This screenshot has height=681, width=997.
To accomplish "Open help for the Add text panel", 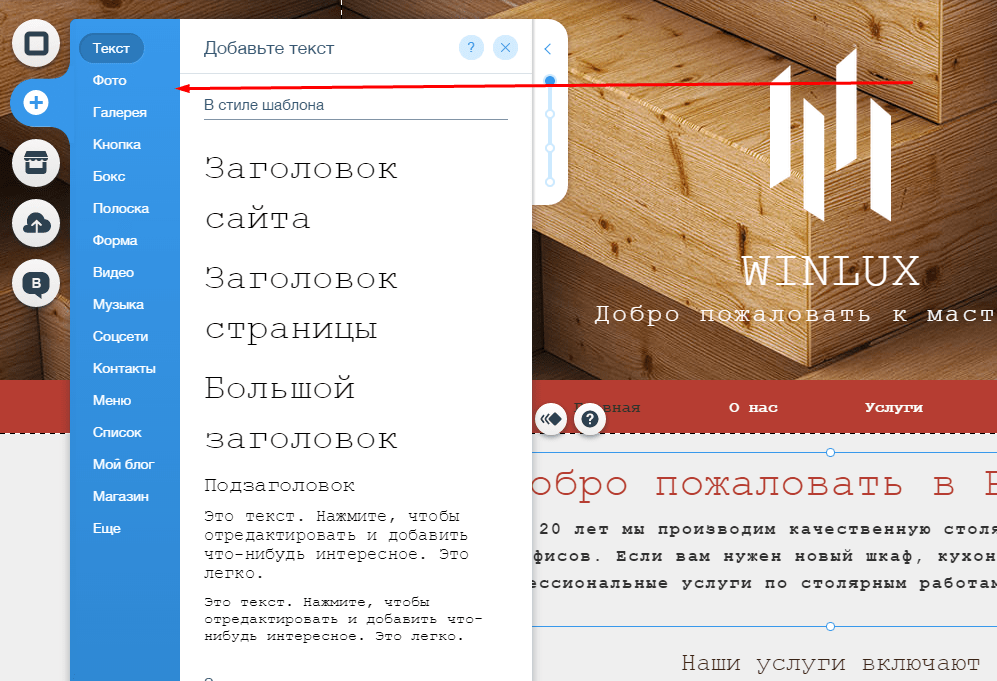I will pos(471,48).
